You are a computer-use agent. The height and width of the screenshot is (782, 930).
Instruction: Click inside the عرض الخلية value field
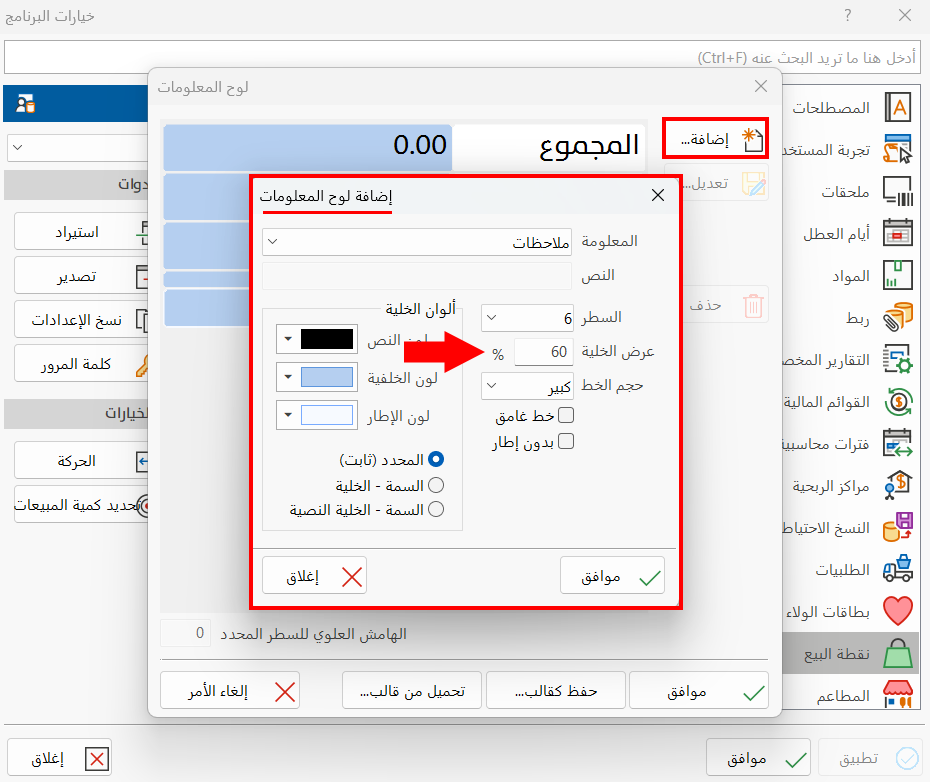coord(545,352)
